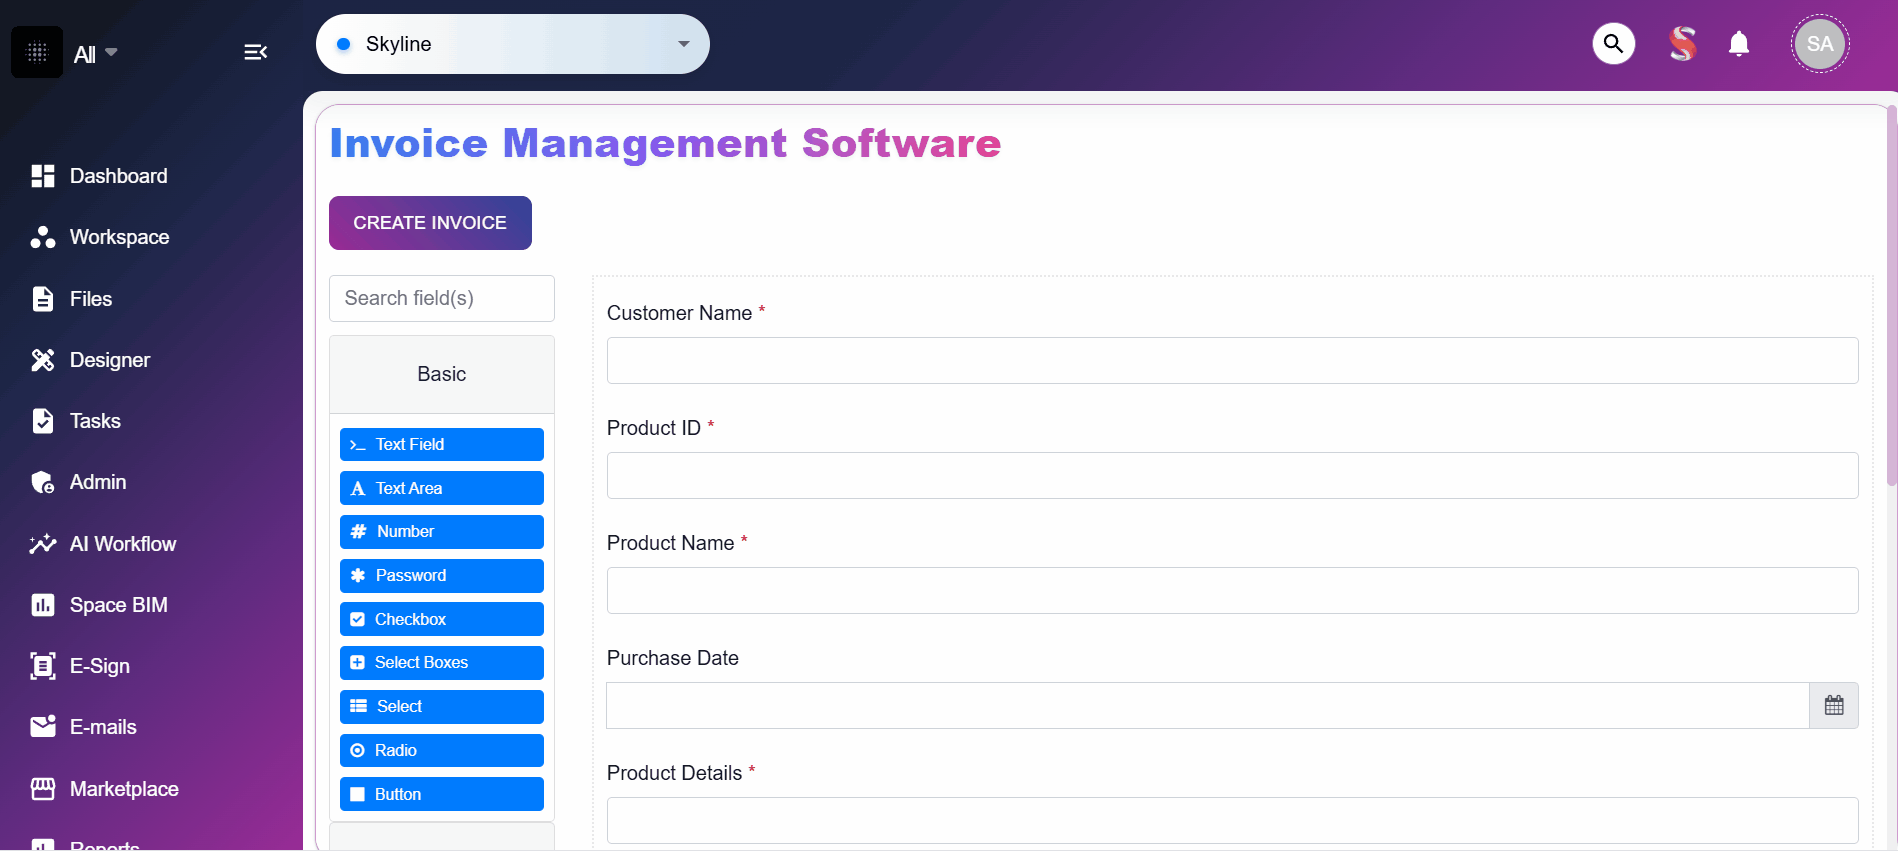This screenshot has width=1898, height=851.
Task: Click the Product Name input
Action: [1232, 590]
